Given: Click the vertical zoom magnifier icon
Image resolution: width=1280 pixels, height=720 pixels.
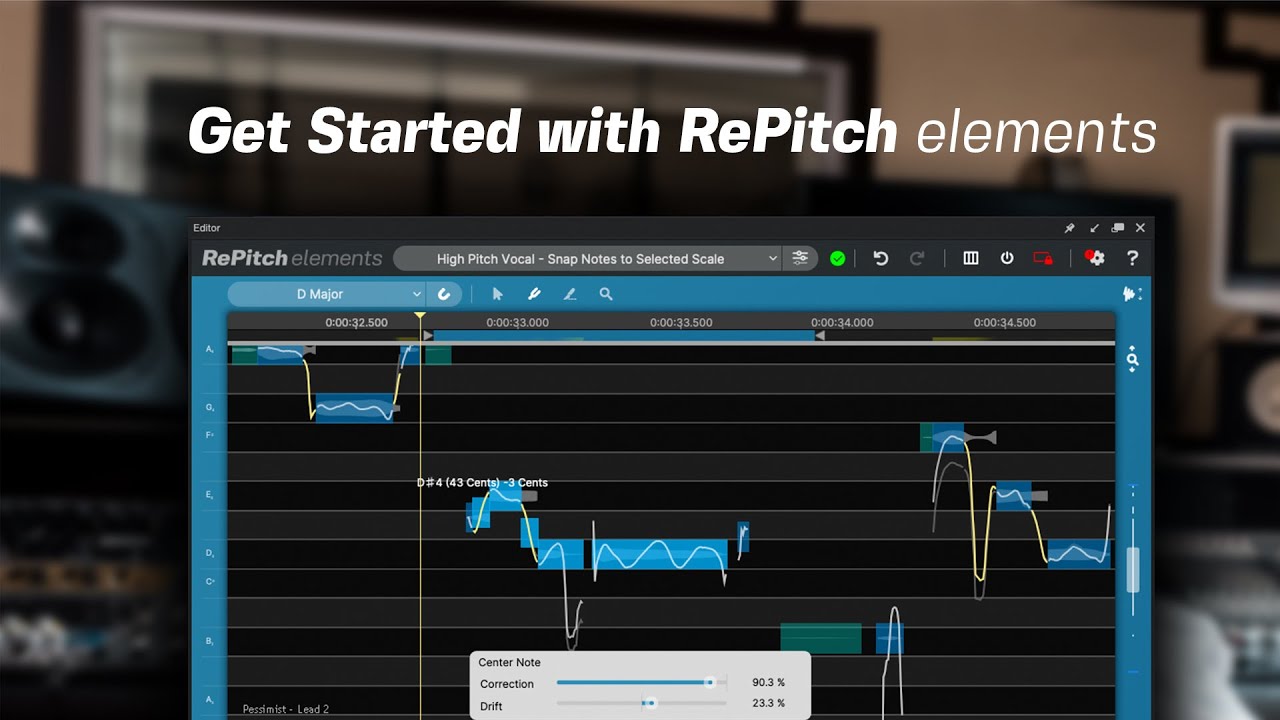Looking at the screenshot, I should 1132,359.
